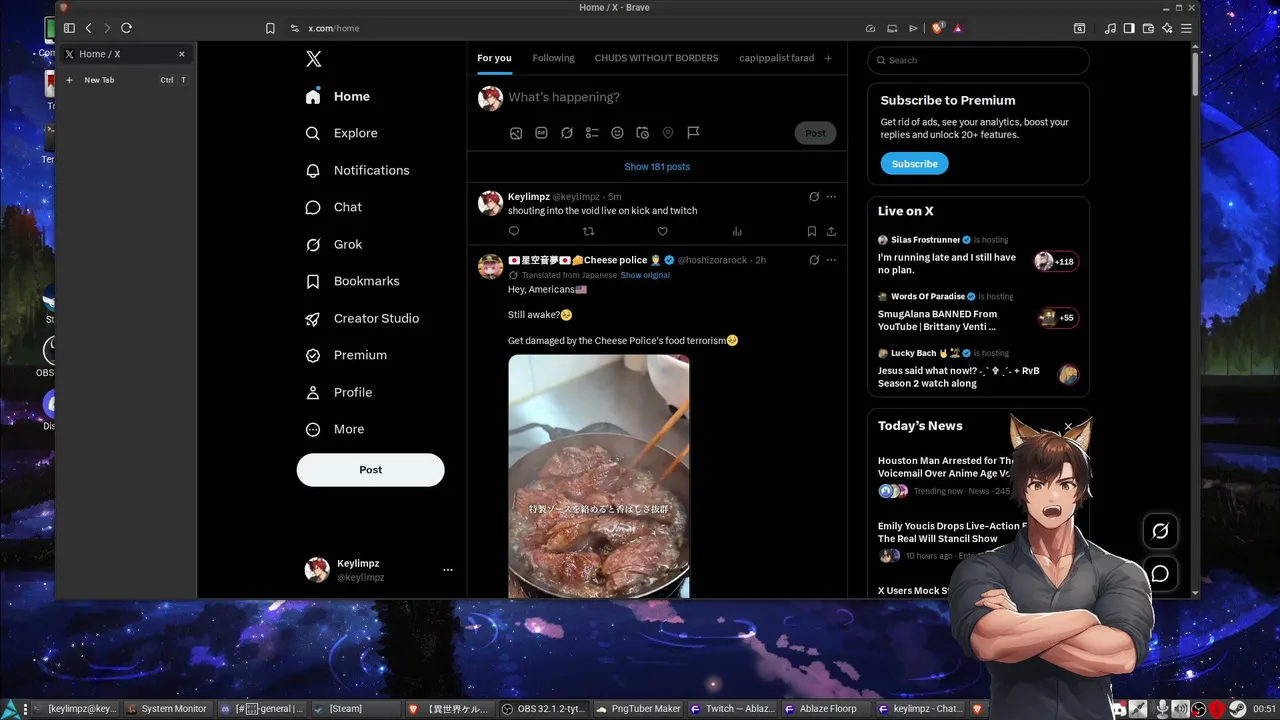The width and height of the screenshot is (1280, 720).
Task: Click the blue Subscribe button
Action: [915, 164]
